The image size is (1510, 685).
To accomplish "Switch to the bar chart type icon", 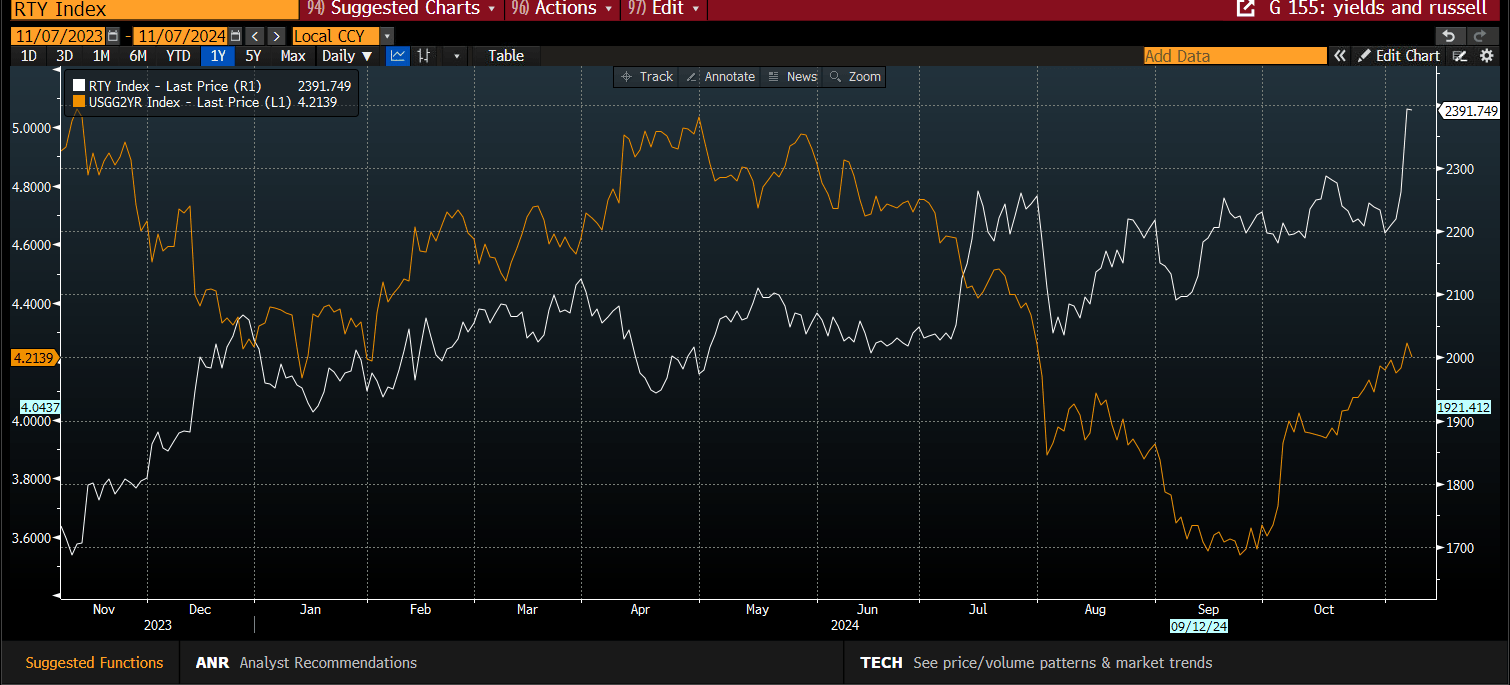I will 424,56.
